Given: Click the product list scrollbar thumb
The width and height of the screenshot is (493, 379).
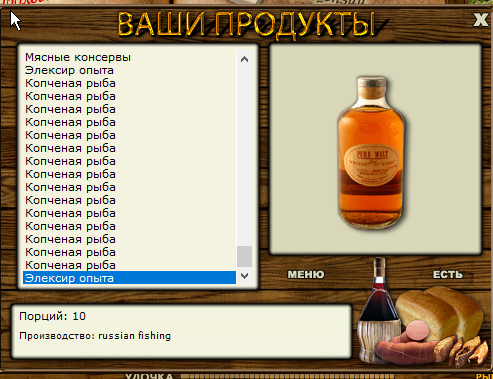Looking at the screenshot, I should 244,256.
